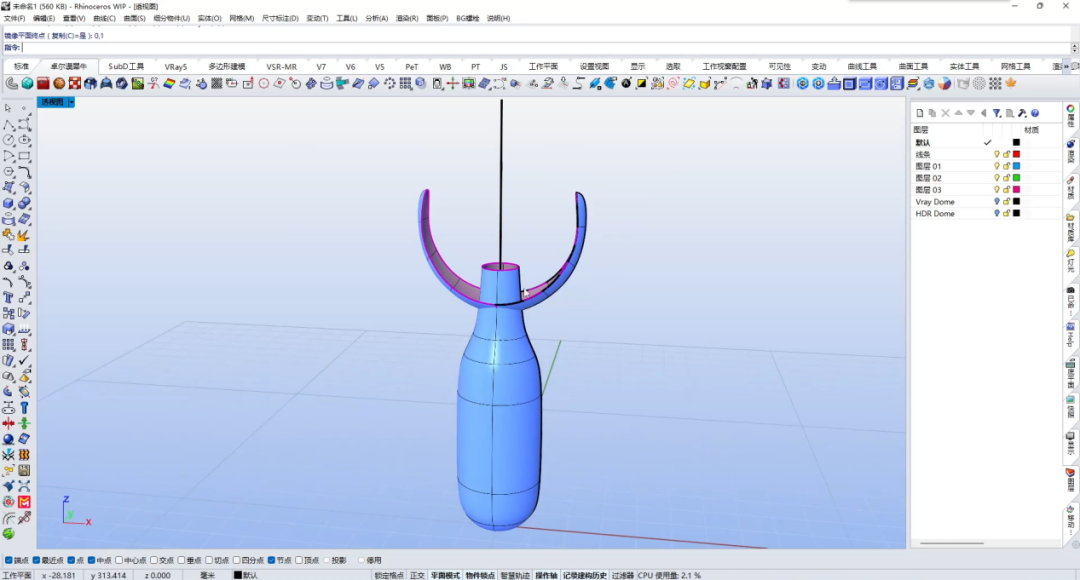
Task: Toggle 物件锁点 osnap button in the status bar
Action: click(x=480, y=575)
